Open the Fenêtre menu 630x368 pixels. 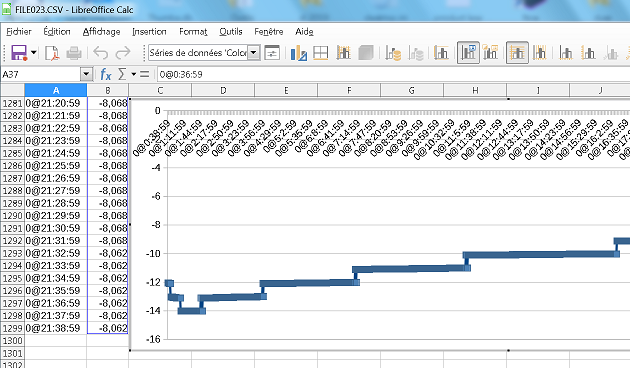268,31
